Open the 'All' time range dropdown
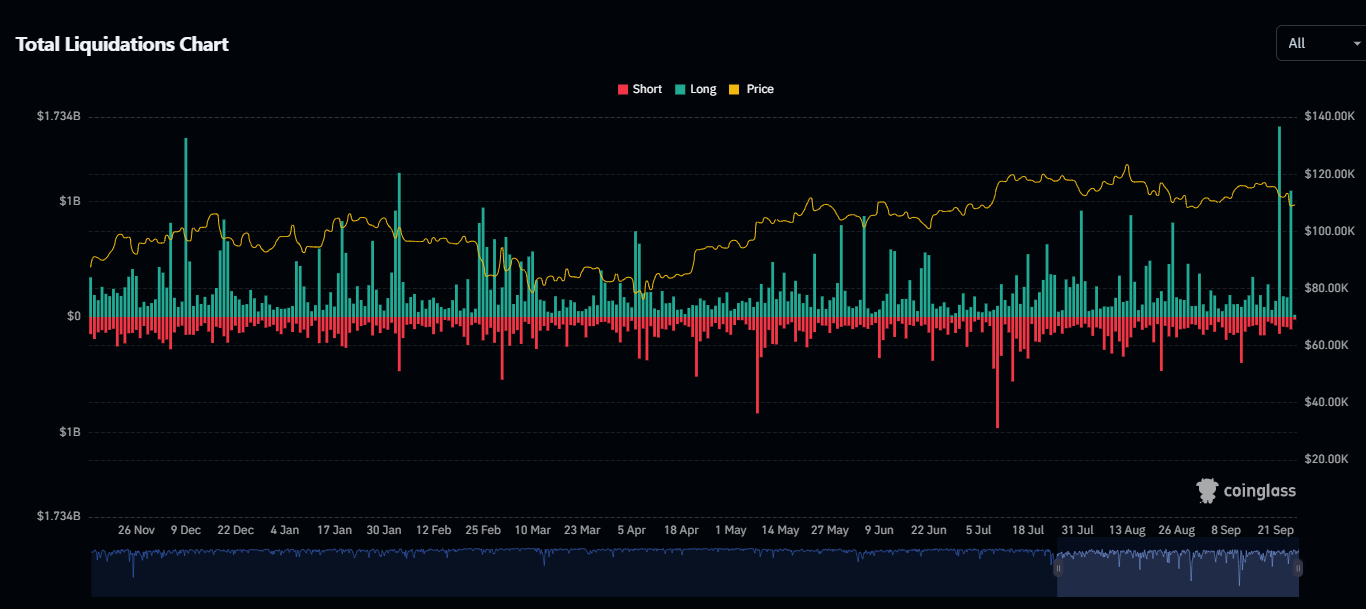This screenshot has height=609, width=1366. (x=1318, y=43)
